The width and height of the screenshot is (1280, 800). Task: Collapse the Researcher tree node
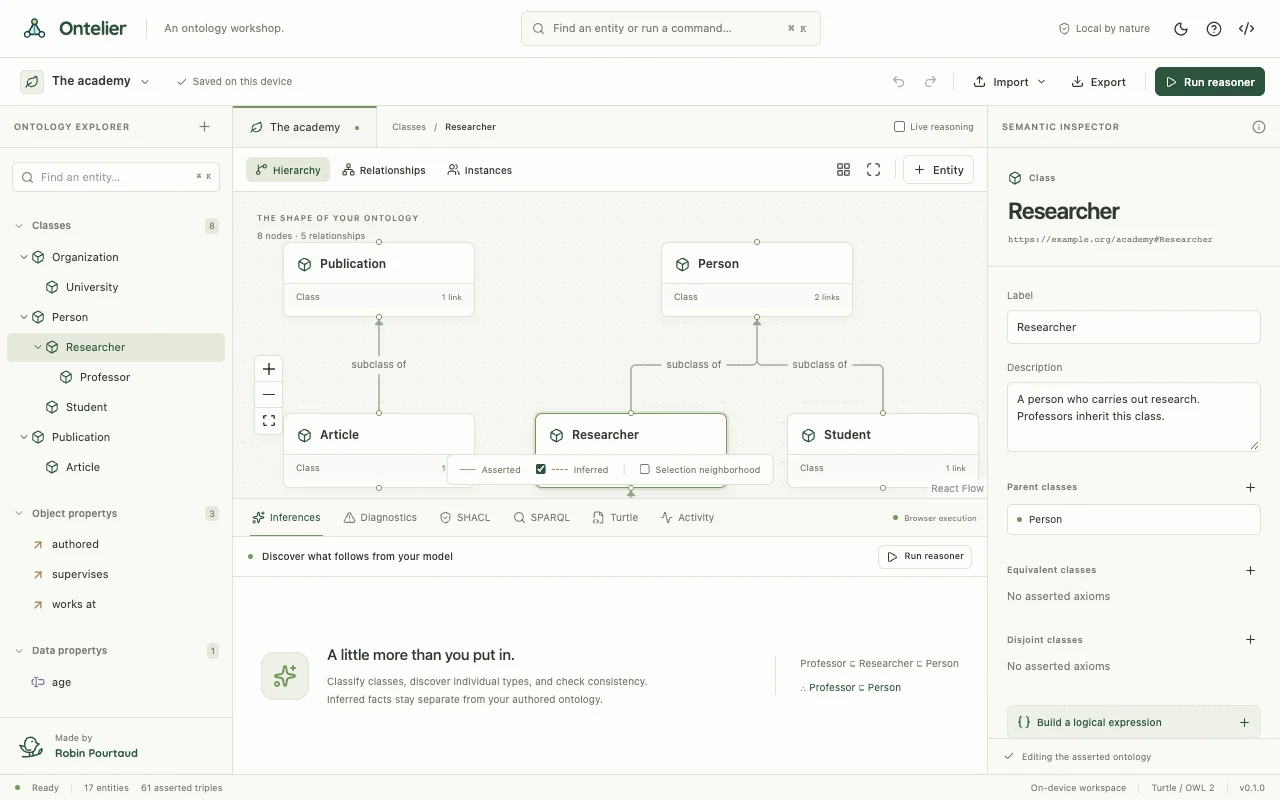pos(38,347)
